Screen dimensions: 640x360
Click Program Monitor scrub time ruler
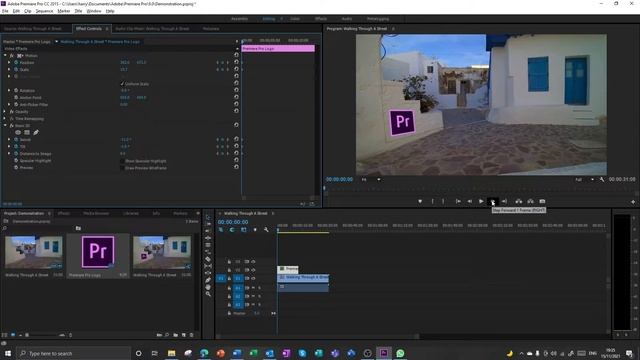(480, 188)
